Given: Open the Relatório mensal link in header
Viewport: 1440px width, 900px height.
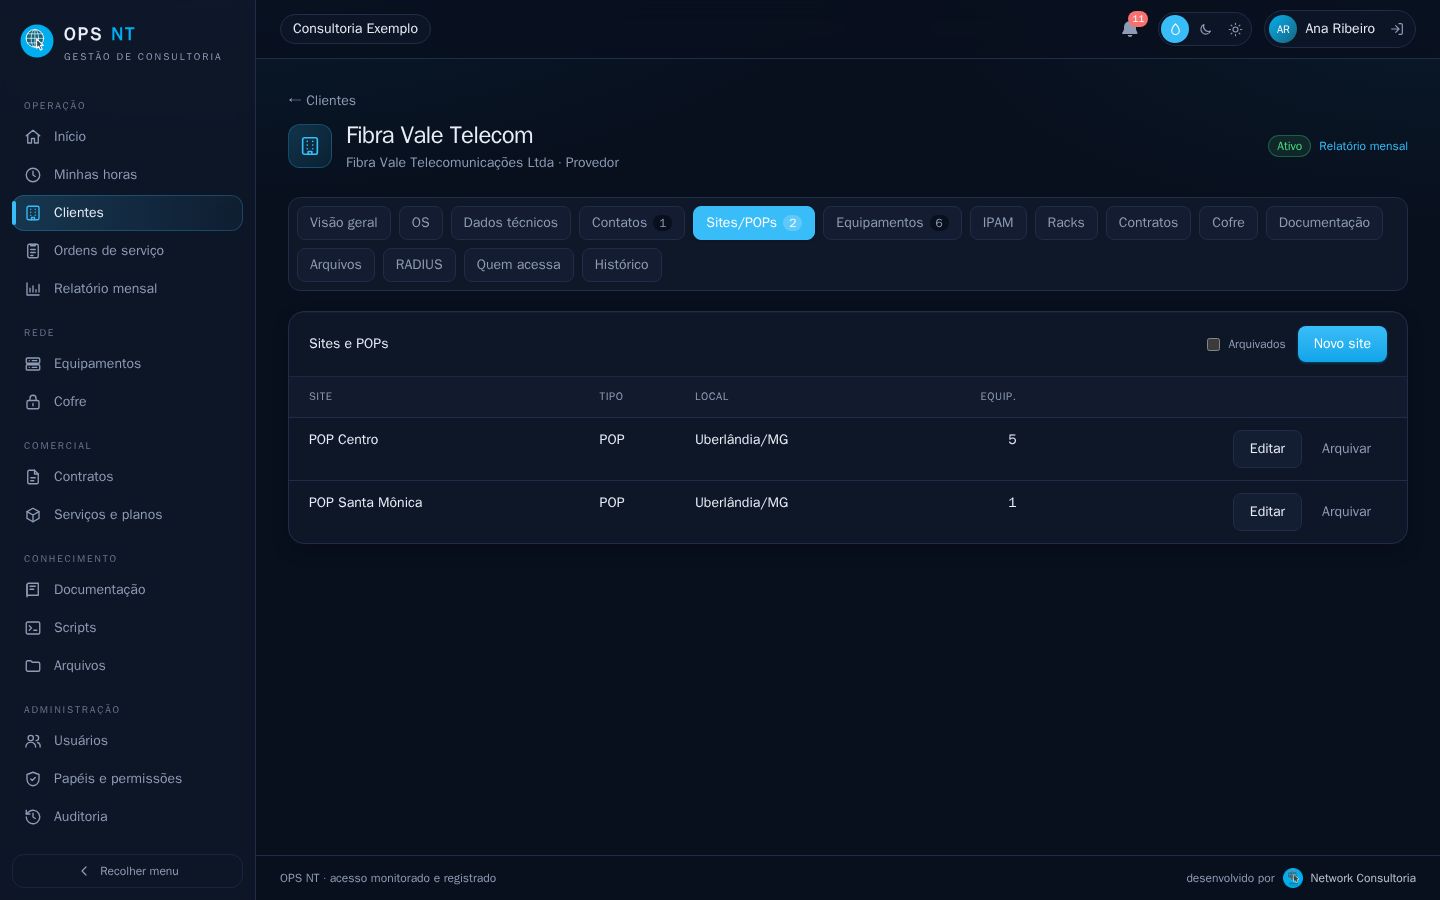Looking at the screenshot, I should pos(1363,146).
